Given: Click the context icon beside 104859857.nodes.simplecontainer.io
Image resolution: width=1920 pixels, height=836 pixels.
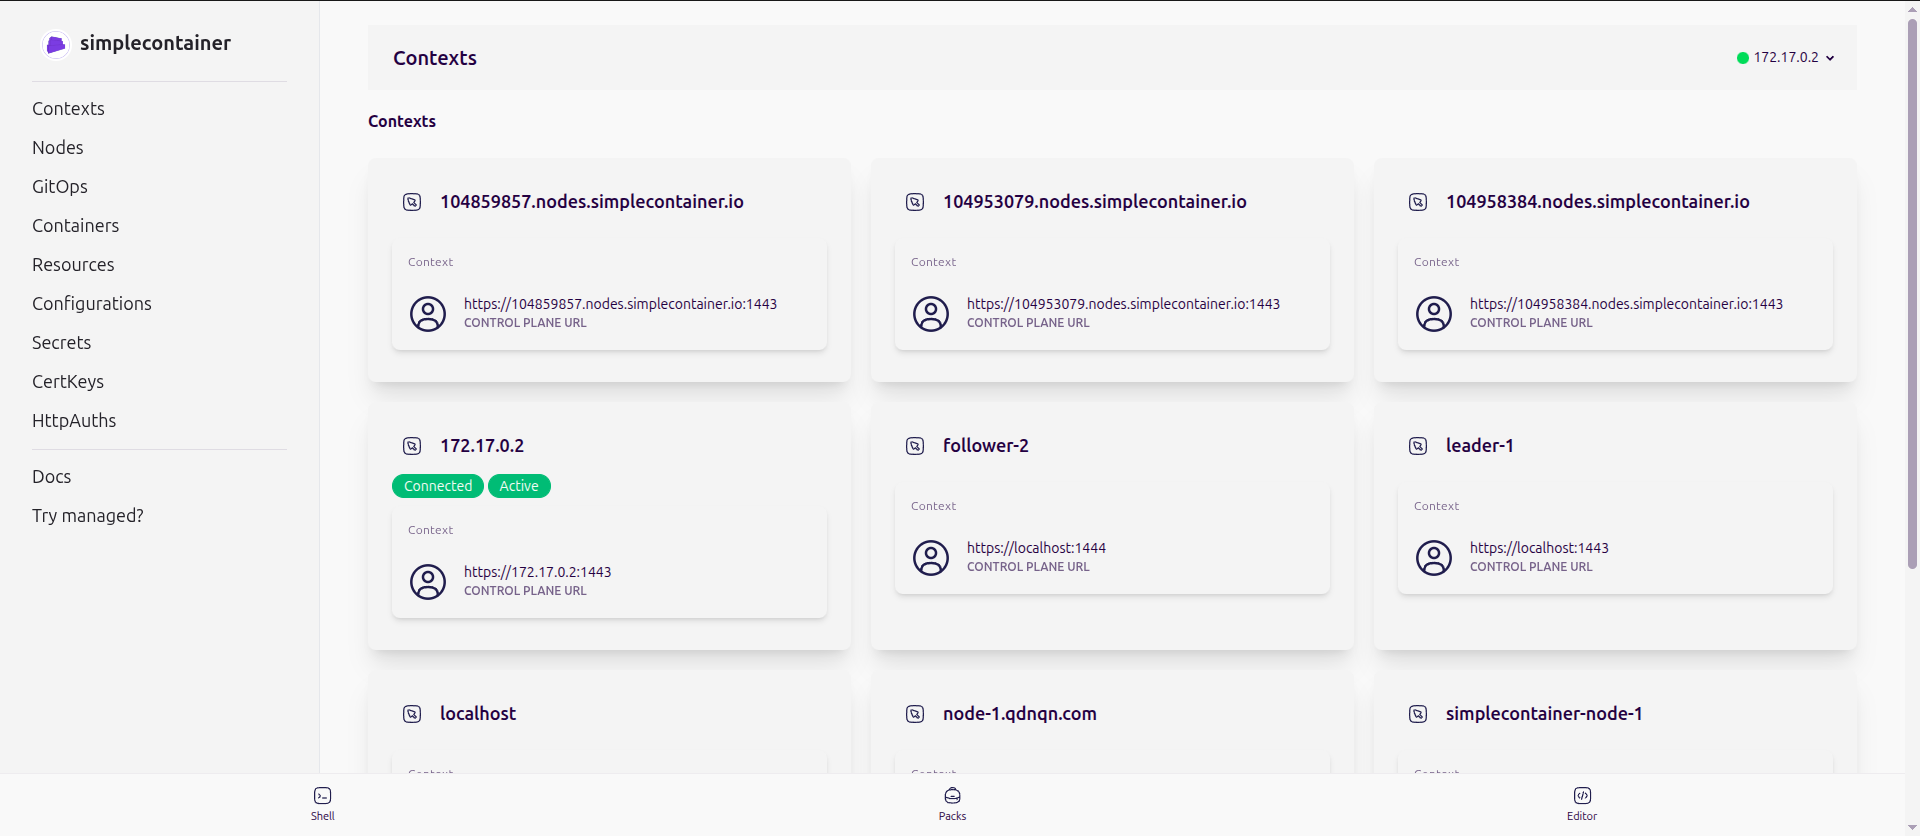Looking at the screenshot, I should pos(412,202).
